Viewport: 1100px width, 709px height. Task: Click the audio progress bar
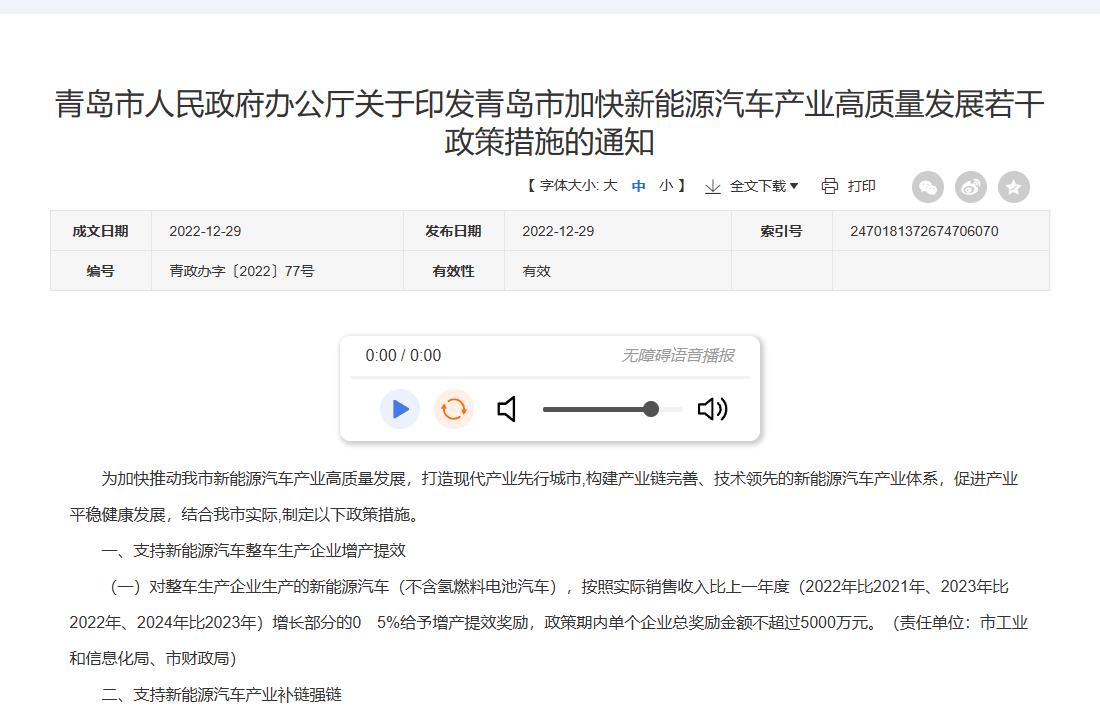(549, 378)
